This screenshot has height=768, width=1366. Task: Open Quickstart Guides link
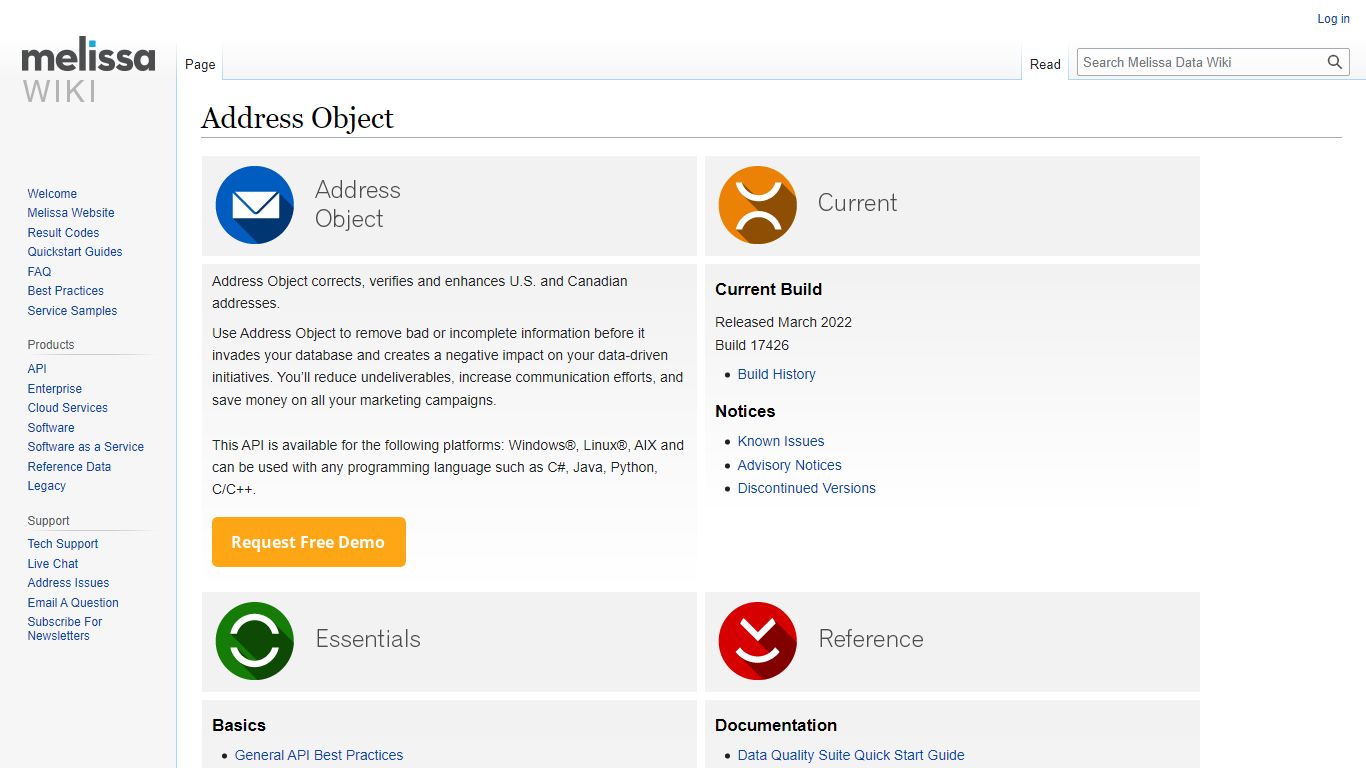click(75, 252)
